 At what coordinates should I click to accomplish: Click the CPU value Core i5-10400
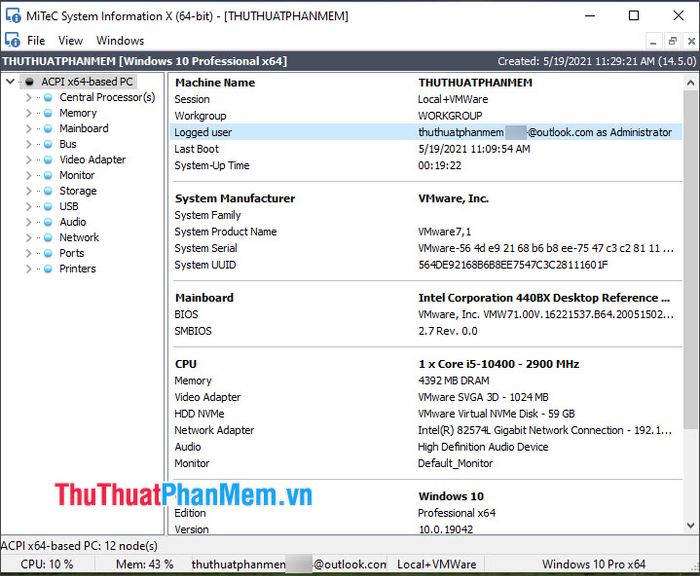[499, 364]
